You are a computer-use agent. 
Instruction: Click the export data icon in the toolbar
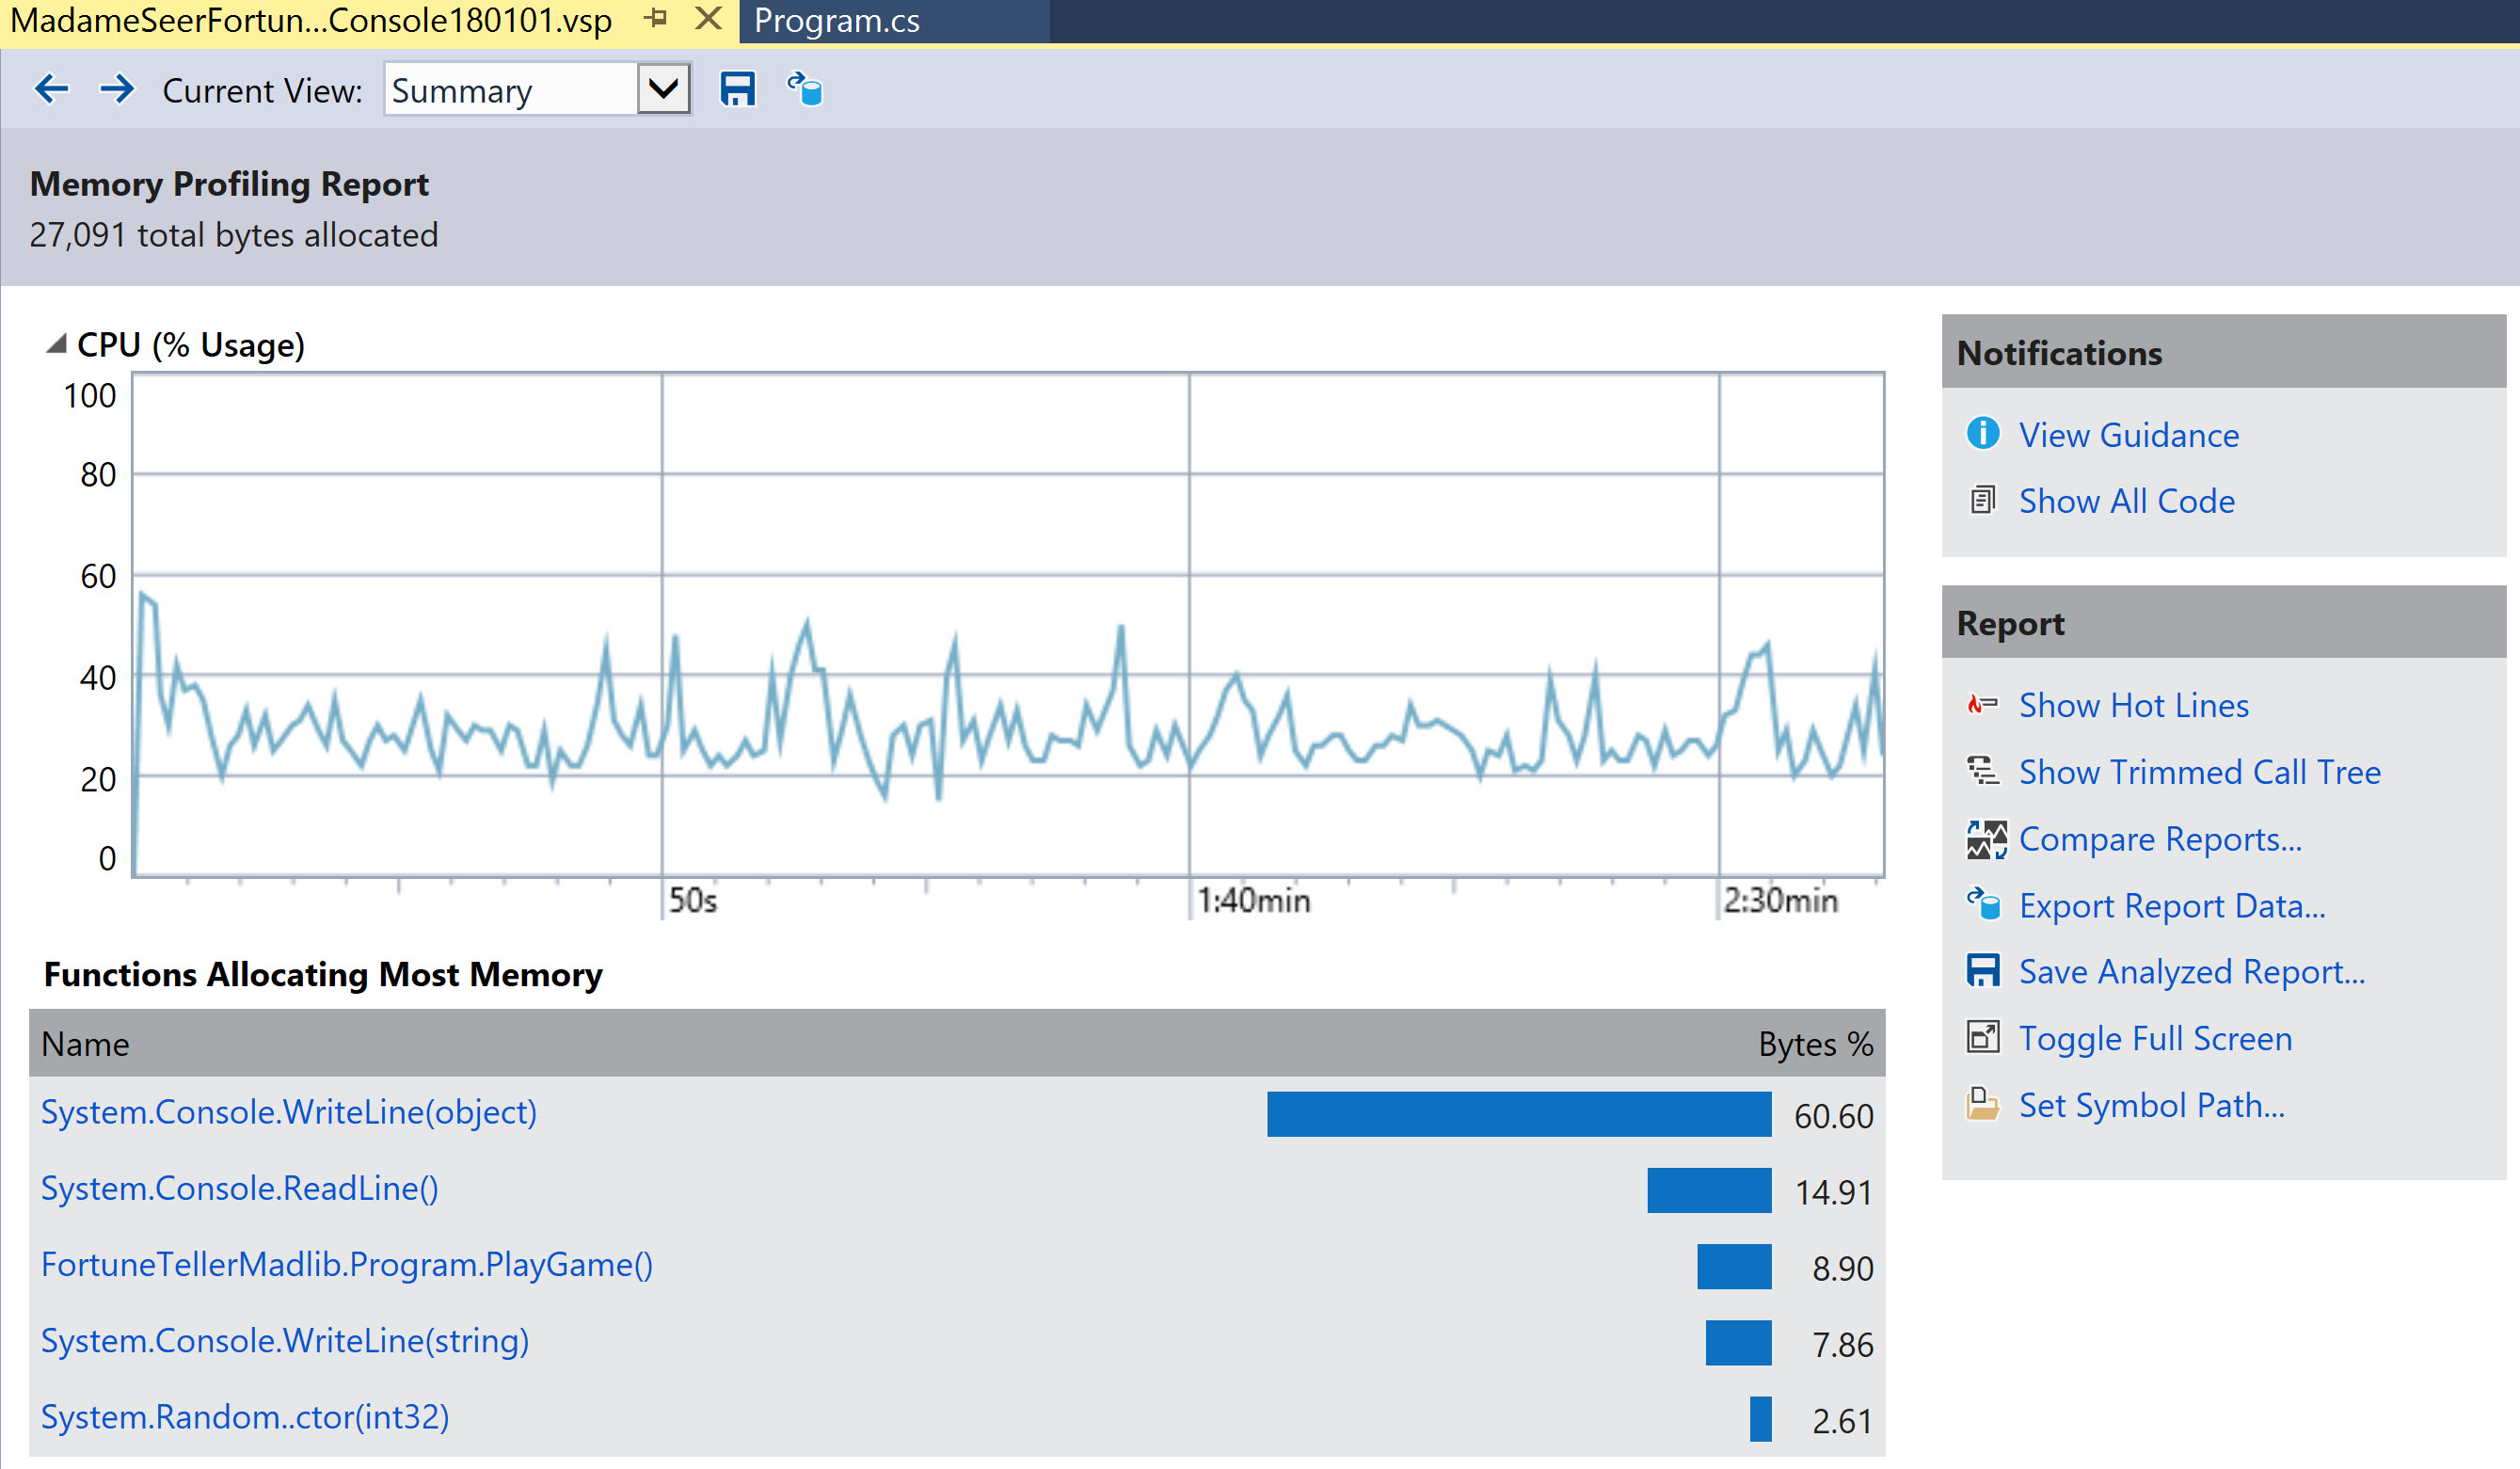point(804,89)
